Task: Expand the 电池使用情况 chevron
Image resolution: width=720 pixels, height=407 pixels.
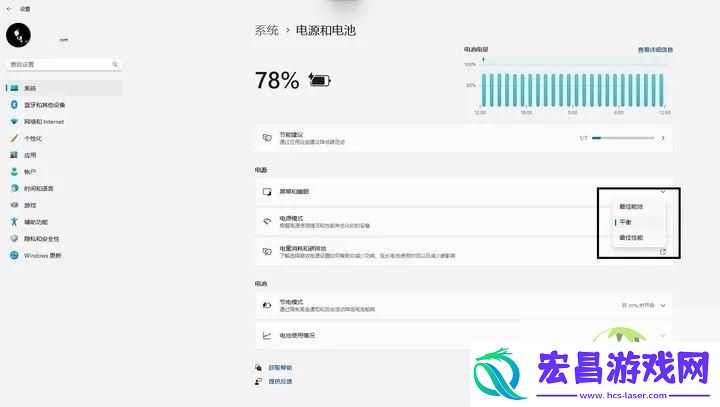Action: click(x=663, y=336)
